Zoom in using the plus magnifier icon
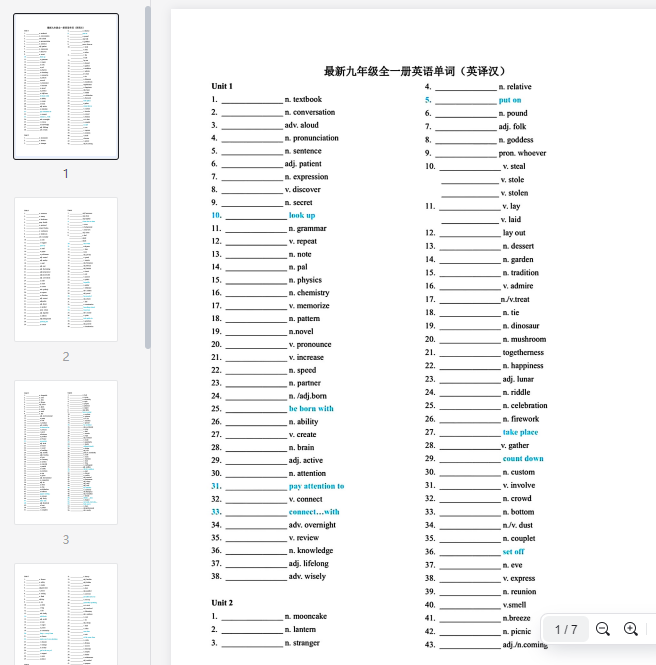656x665 pixels. tap(631, 629)
